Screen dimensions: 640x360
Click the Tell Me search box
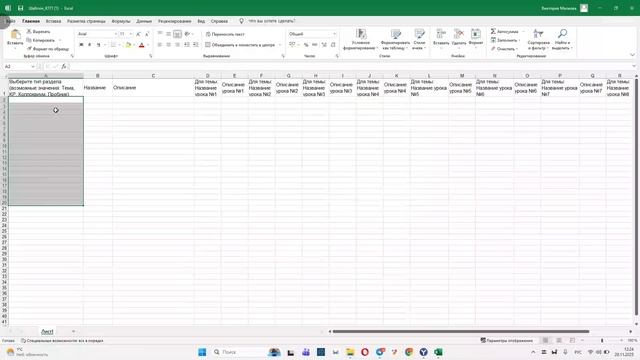tap(271, 21)
